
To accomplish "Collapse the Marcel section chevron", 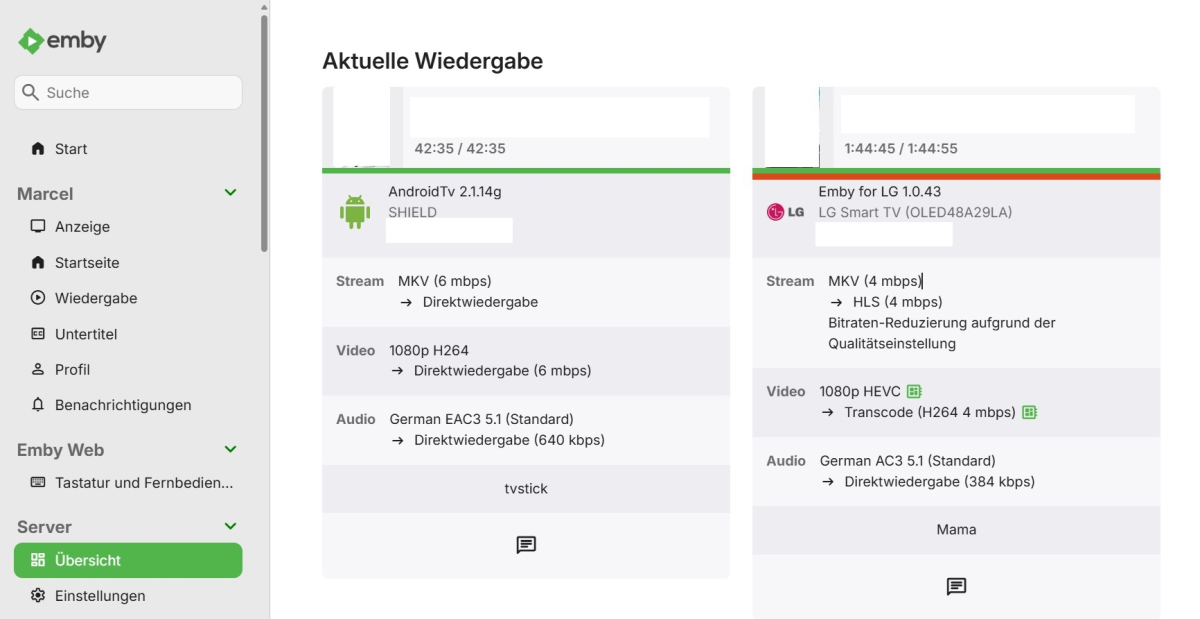I will pyautogui.click(x=231, y=193).
